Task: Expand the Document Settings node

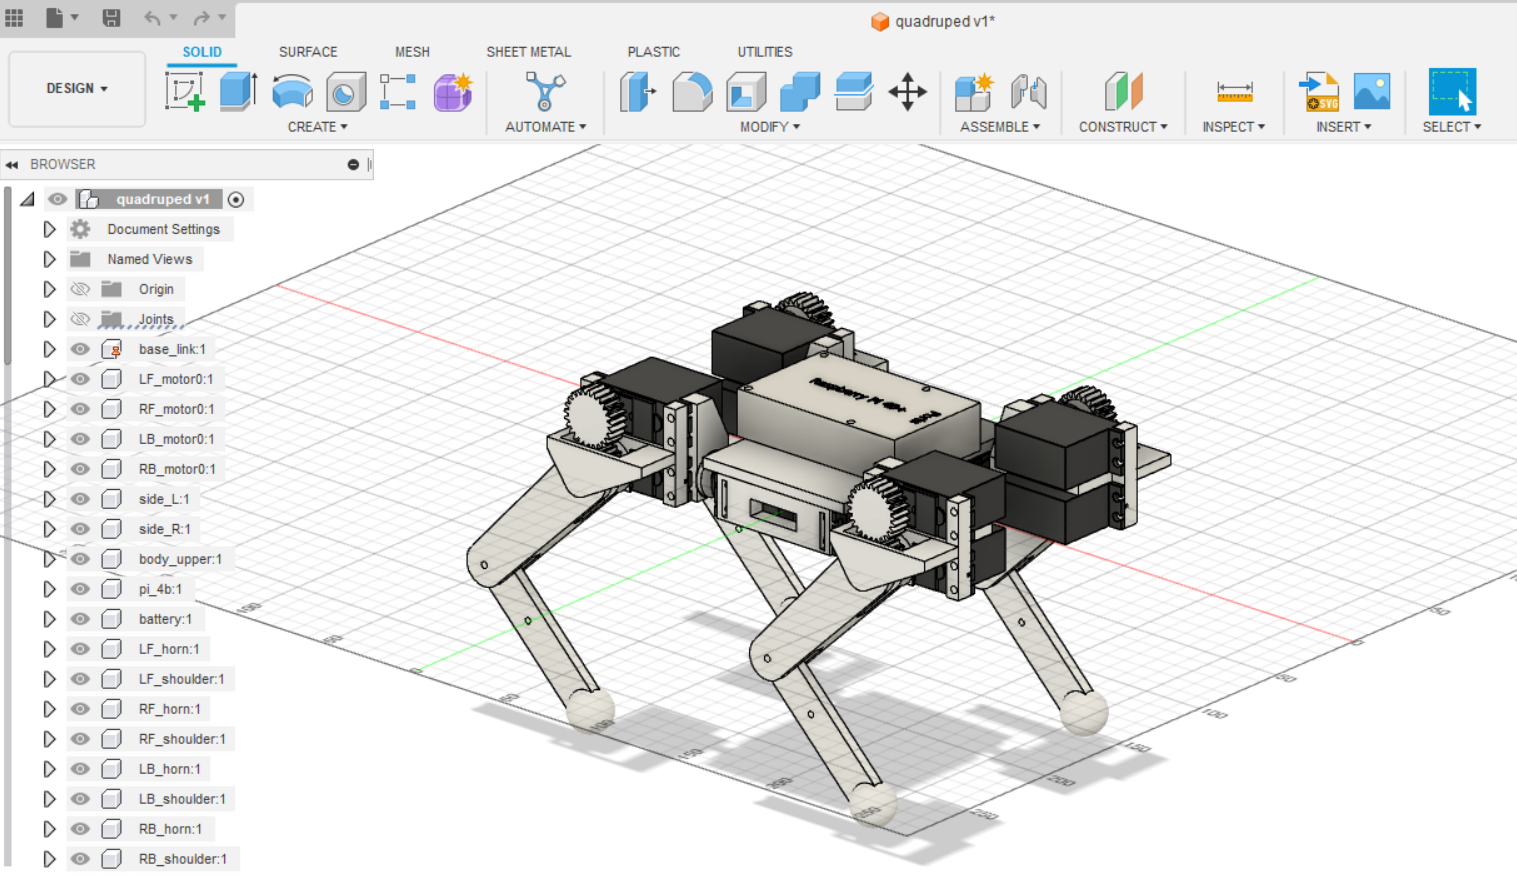Action: 49,229
